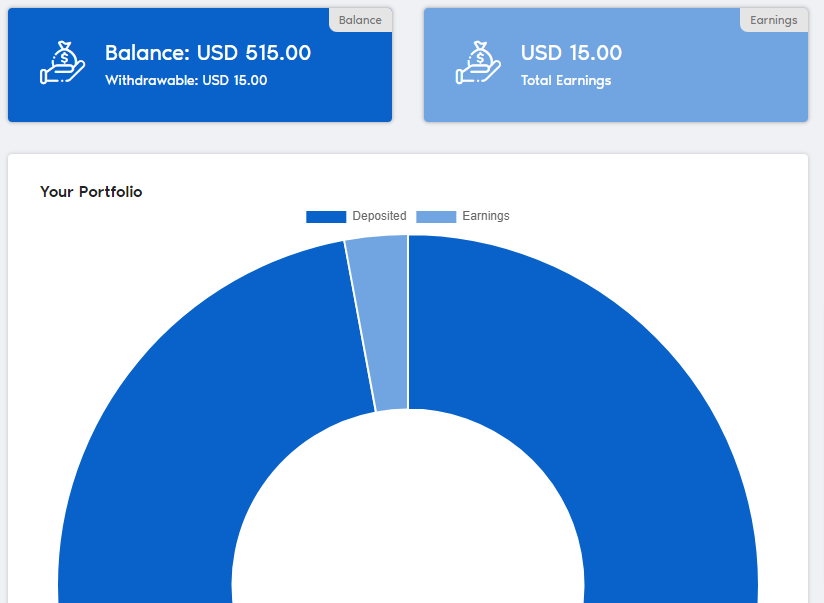Viewport: 824px width, 603px height.
Task: Click the Your Portfolio heading
Action: click(91, 191)
